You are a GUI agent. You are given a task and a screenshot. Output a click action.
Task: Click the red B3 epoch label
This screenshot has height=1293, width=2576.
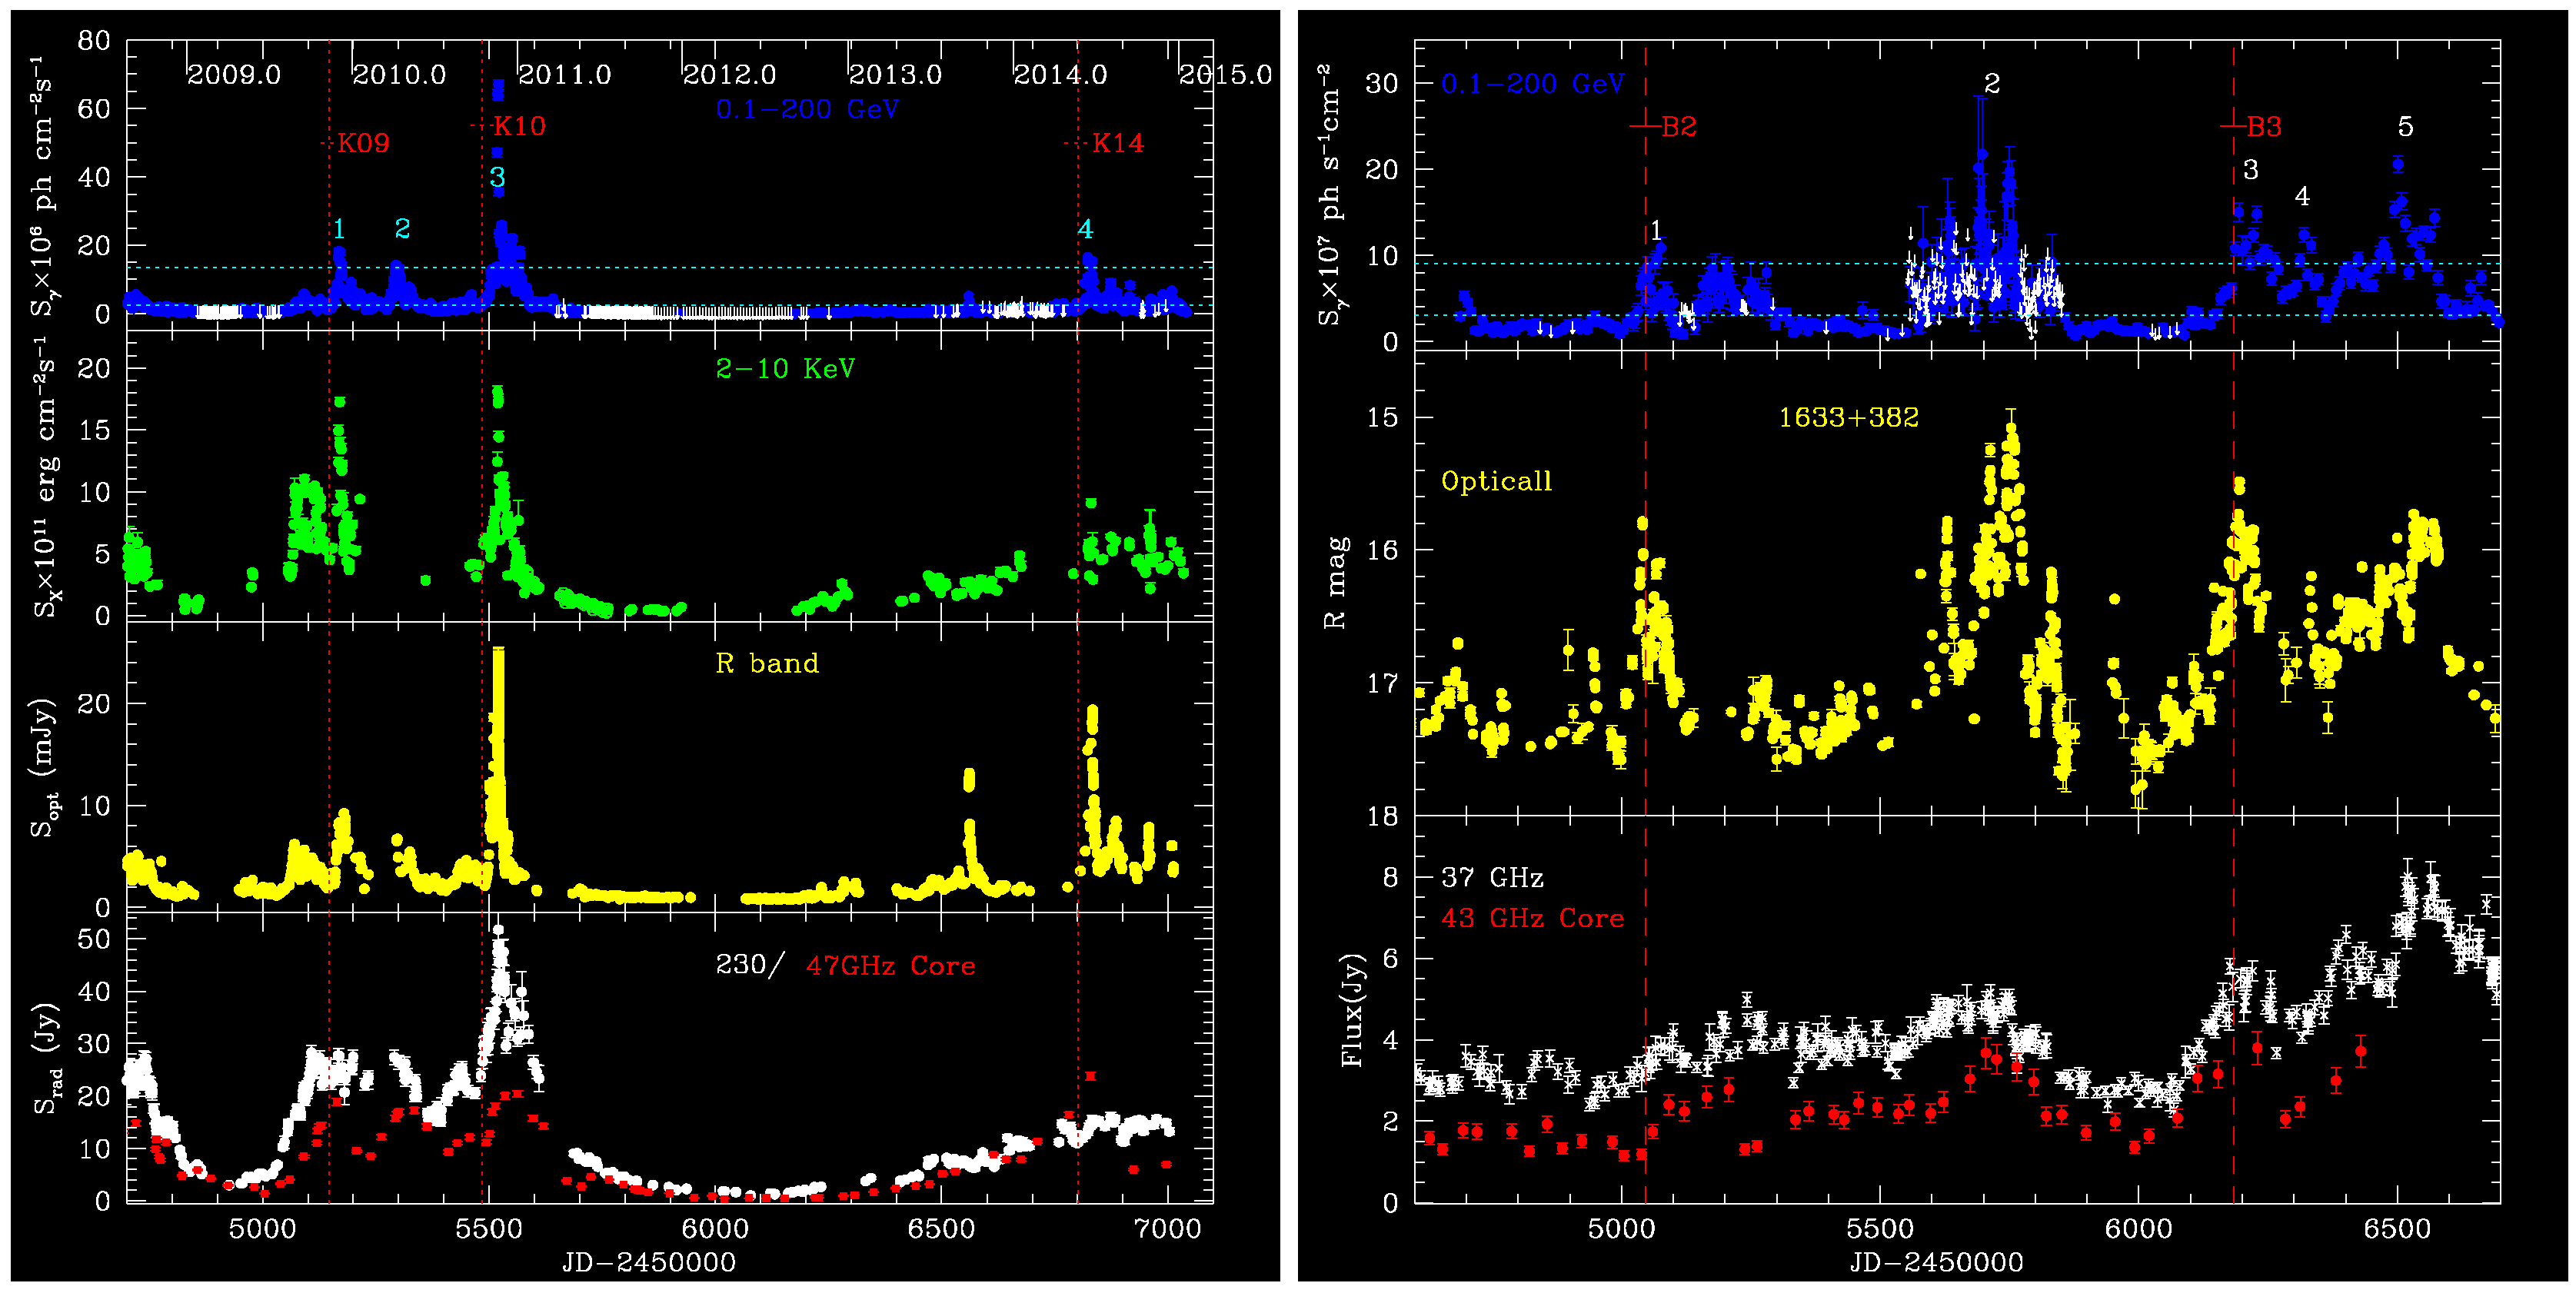coord(2264,127)
